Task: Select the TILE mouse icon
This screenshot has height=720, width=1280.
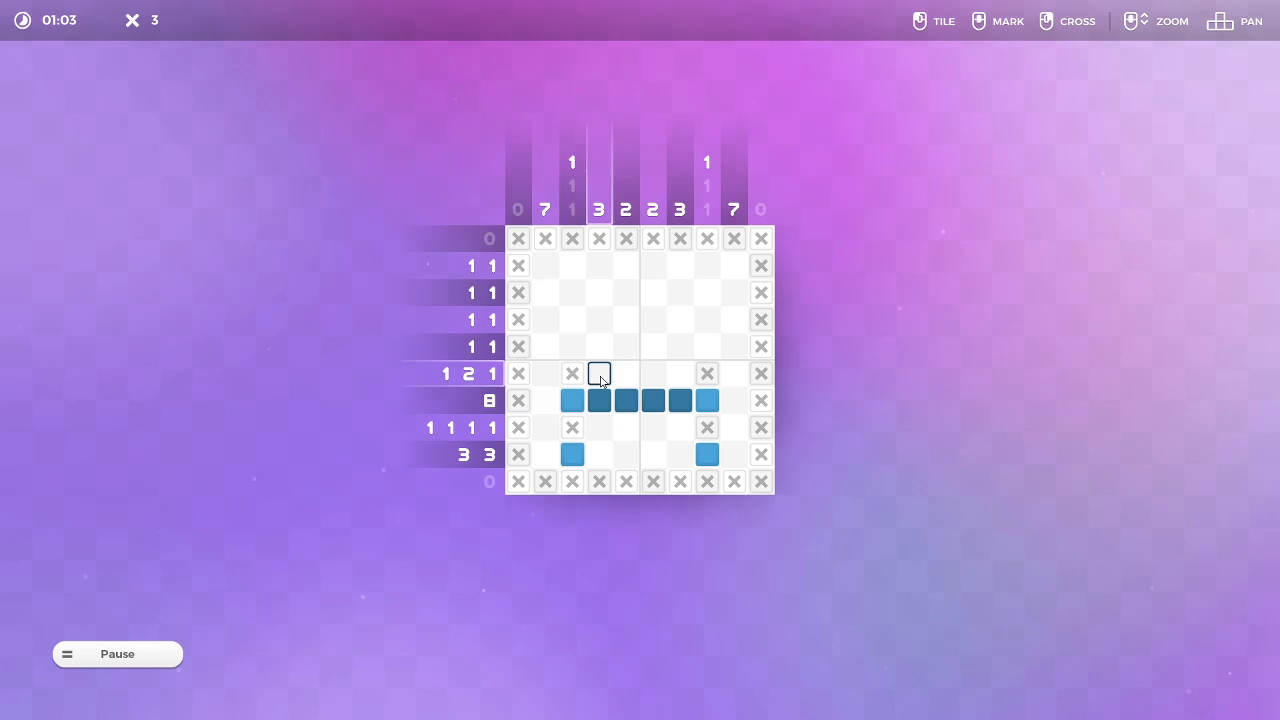Action: 919,21
